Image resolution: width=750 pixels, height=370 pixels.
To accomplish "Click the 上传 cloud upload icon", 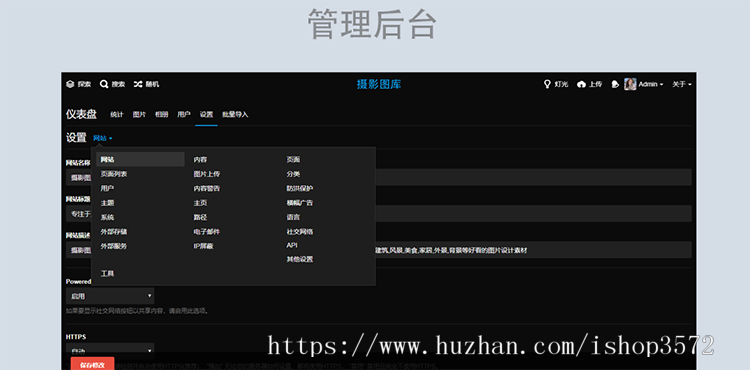I will tap(581, 85).
